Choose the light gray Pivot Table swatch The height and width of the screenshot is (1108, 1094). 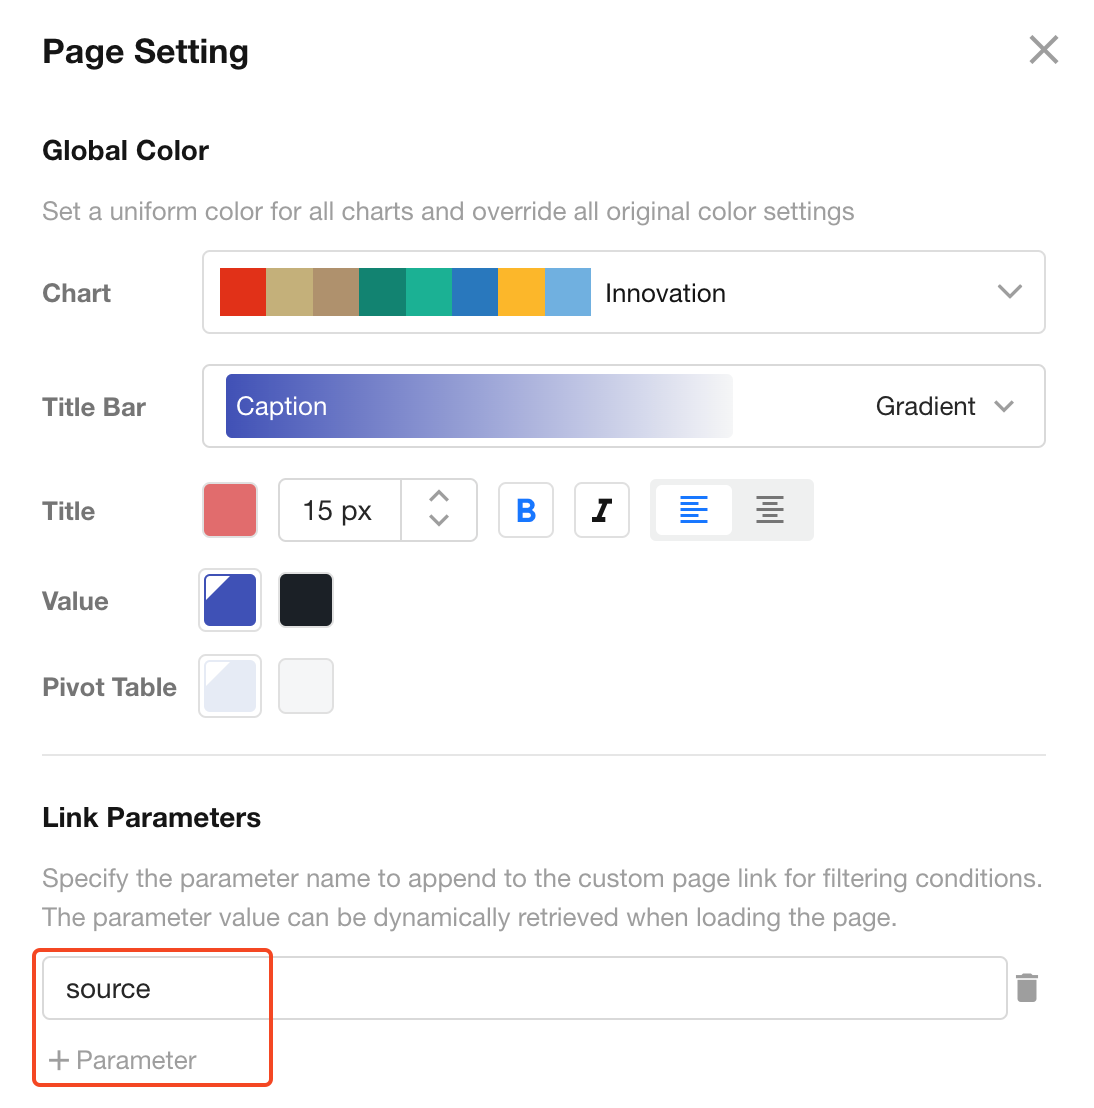coord(305,686)
